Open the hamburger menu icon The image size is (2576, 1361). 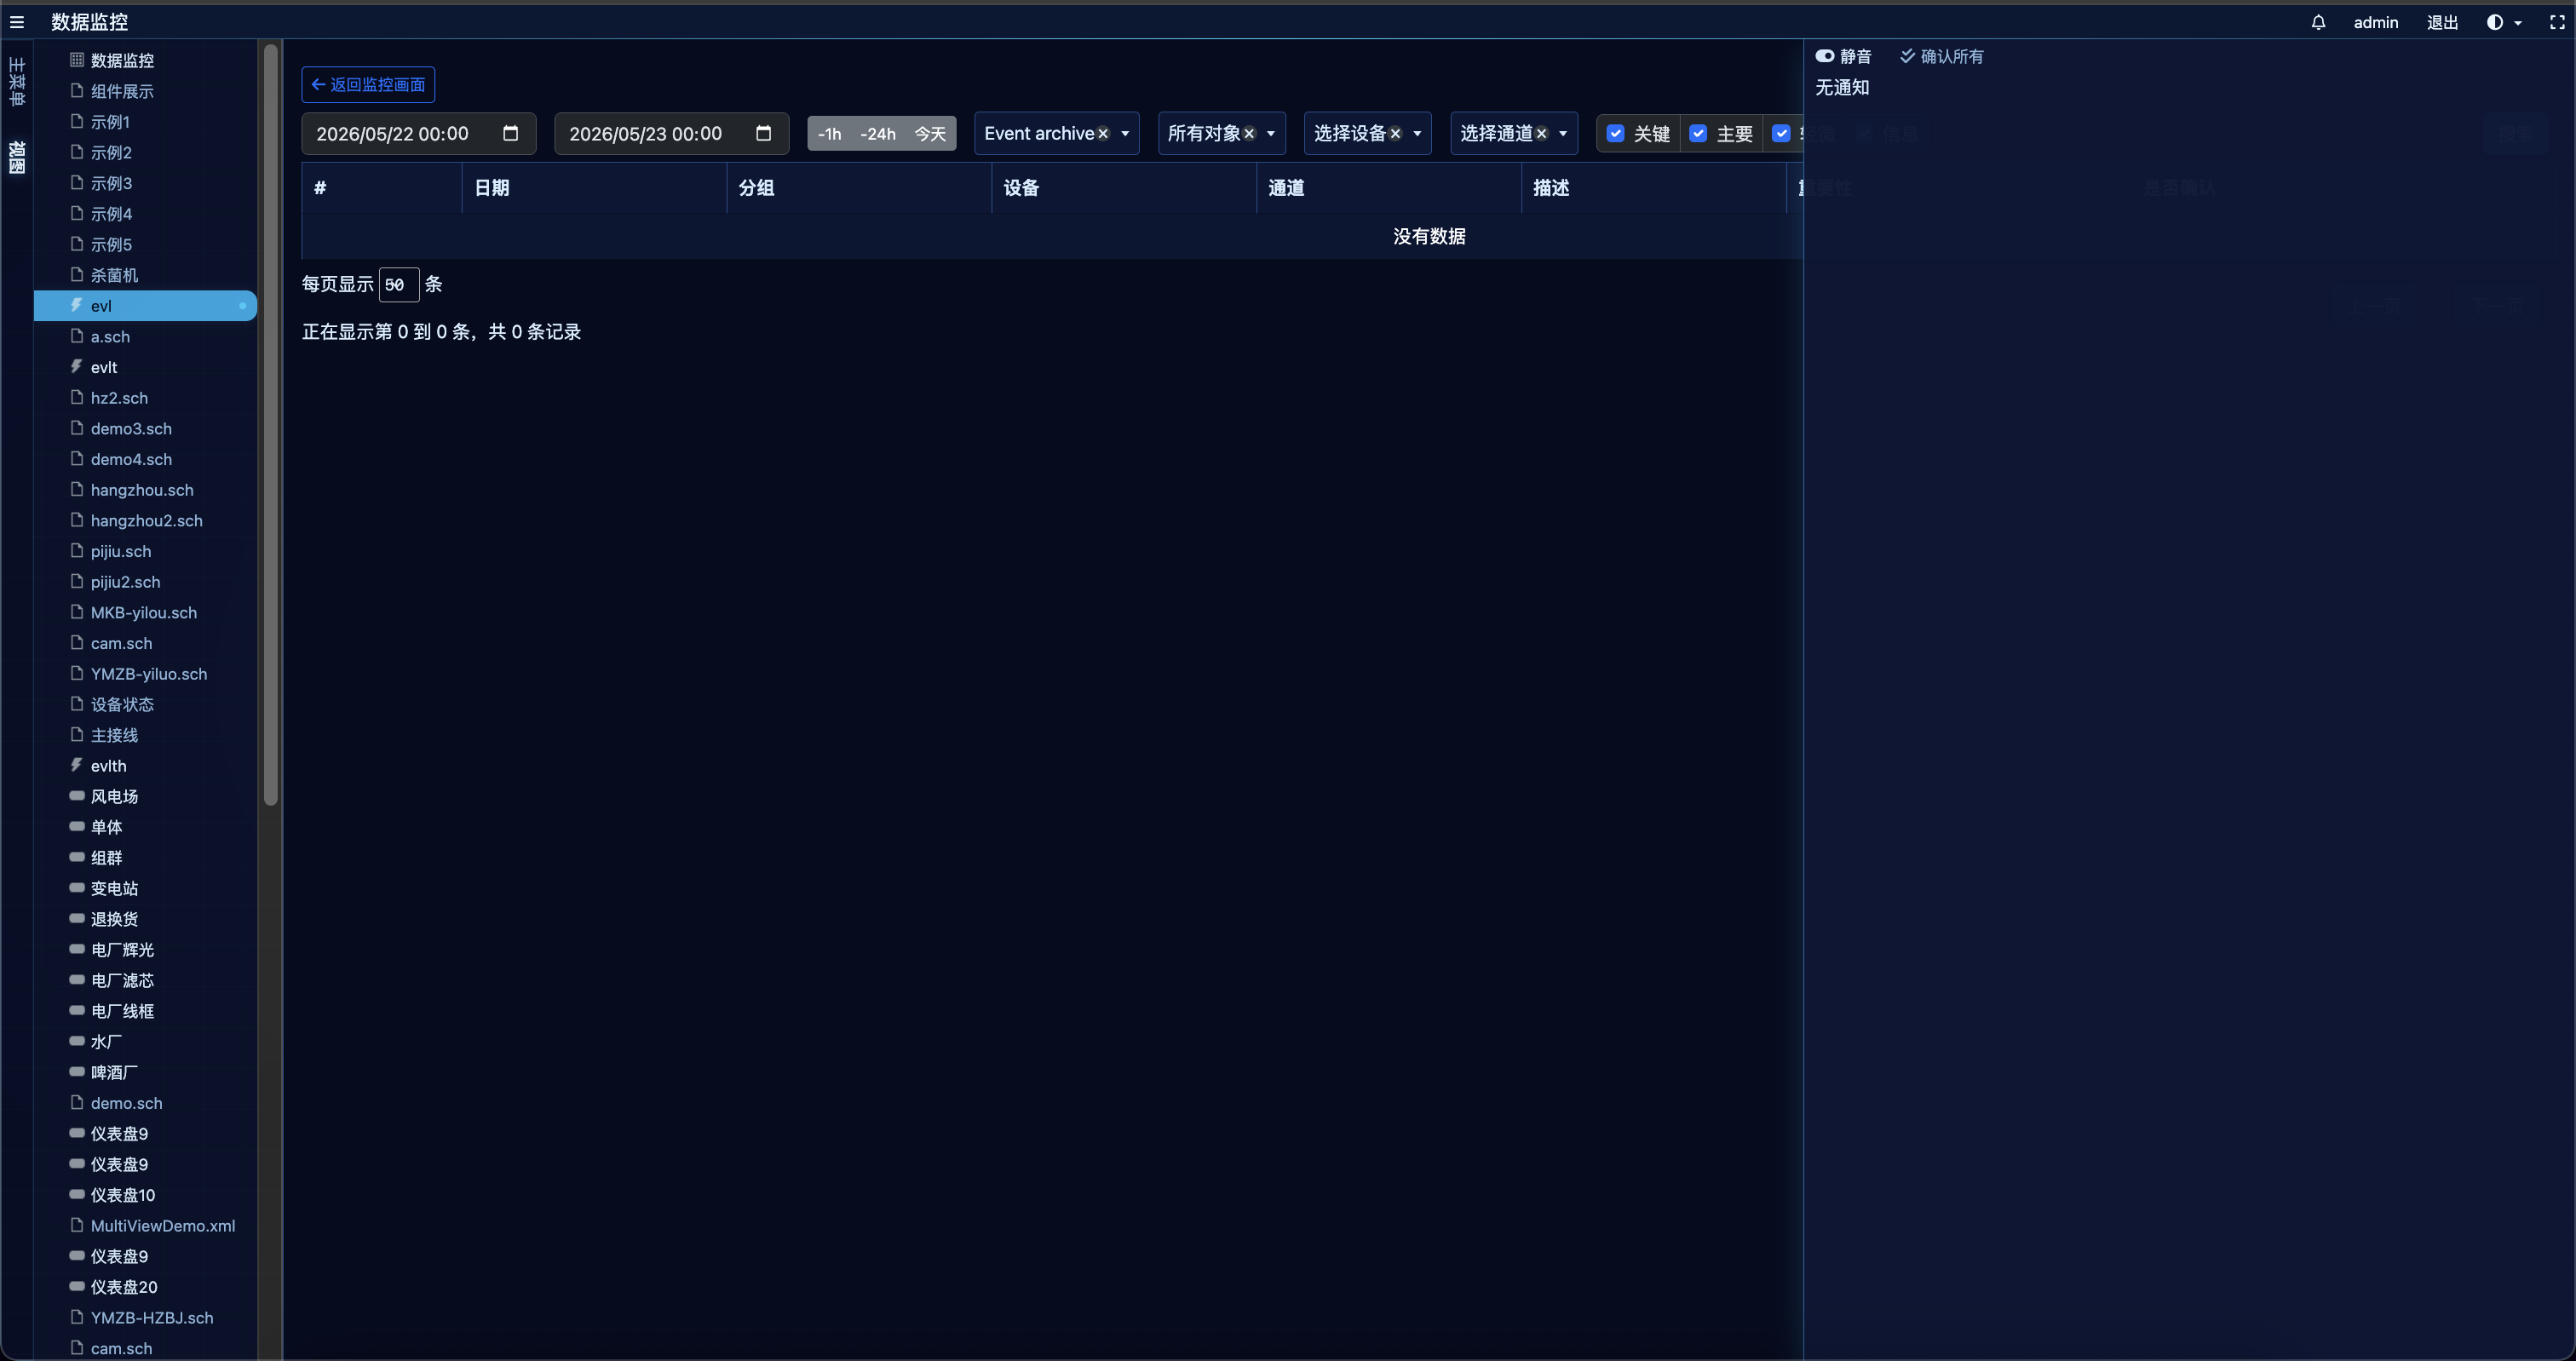pyautogui.click(x=17, y=22)
